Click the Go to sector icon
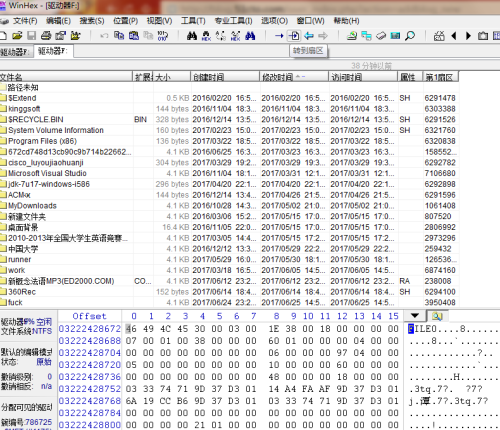 tap(294, 36)
